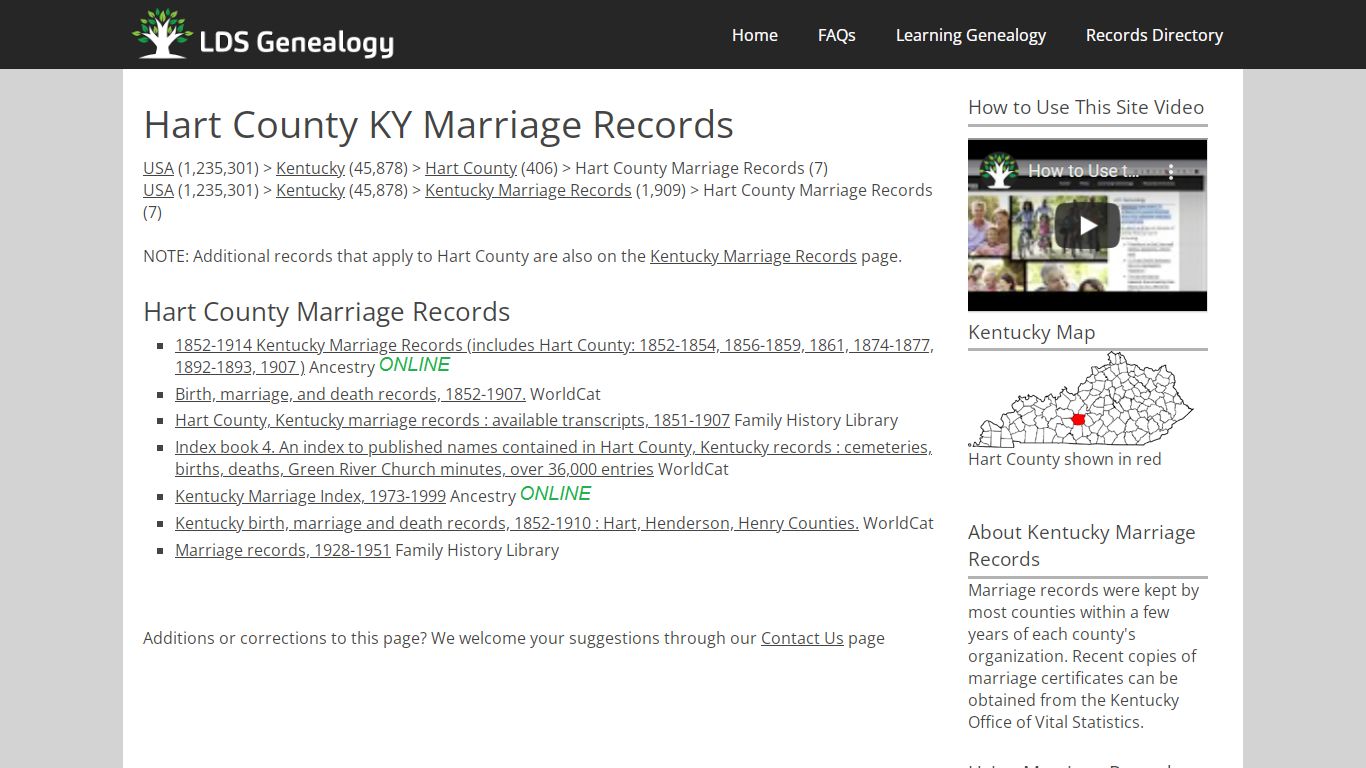Click ONLINE badge beside 1852-1914 records
This screenshot has width=1366, height=768.
pyautogui.click(x=414, y=365)
